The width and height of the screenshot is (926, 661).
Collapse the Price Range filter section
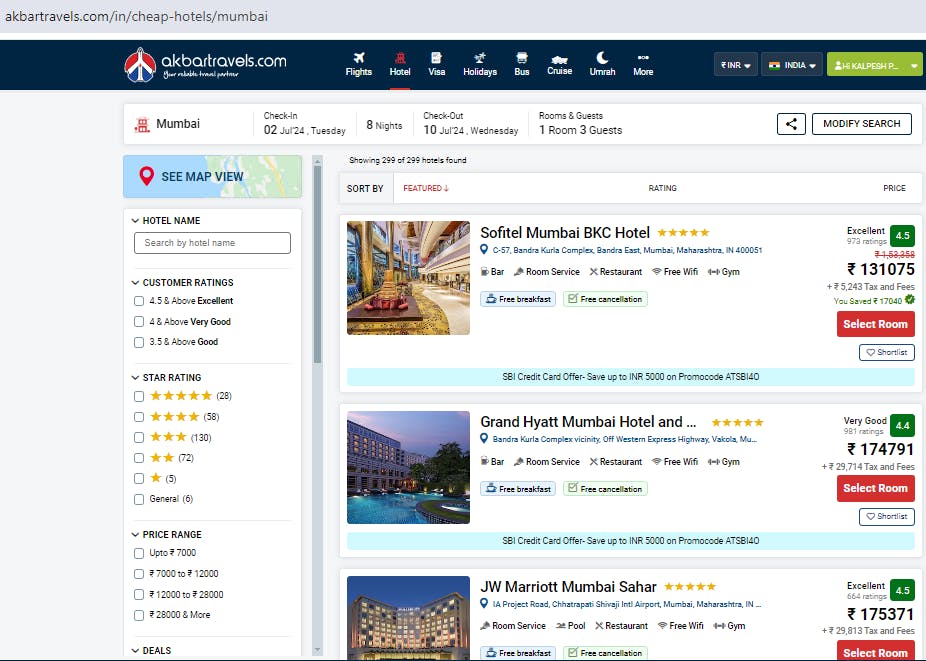[167, 535]
